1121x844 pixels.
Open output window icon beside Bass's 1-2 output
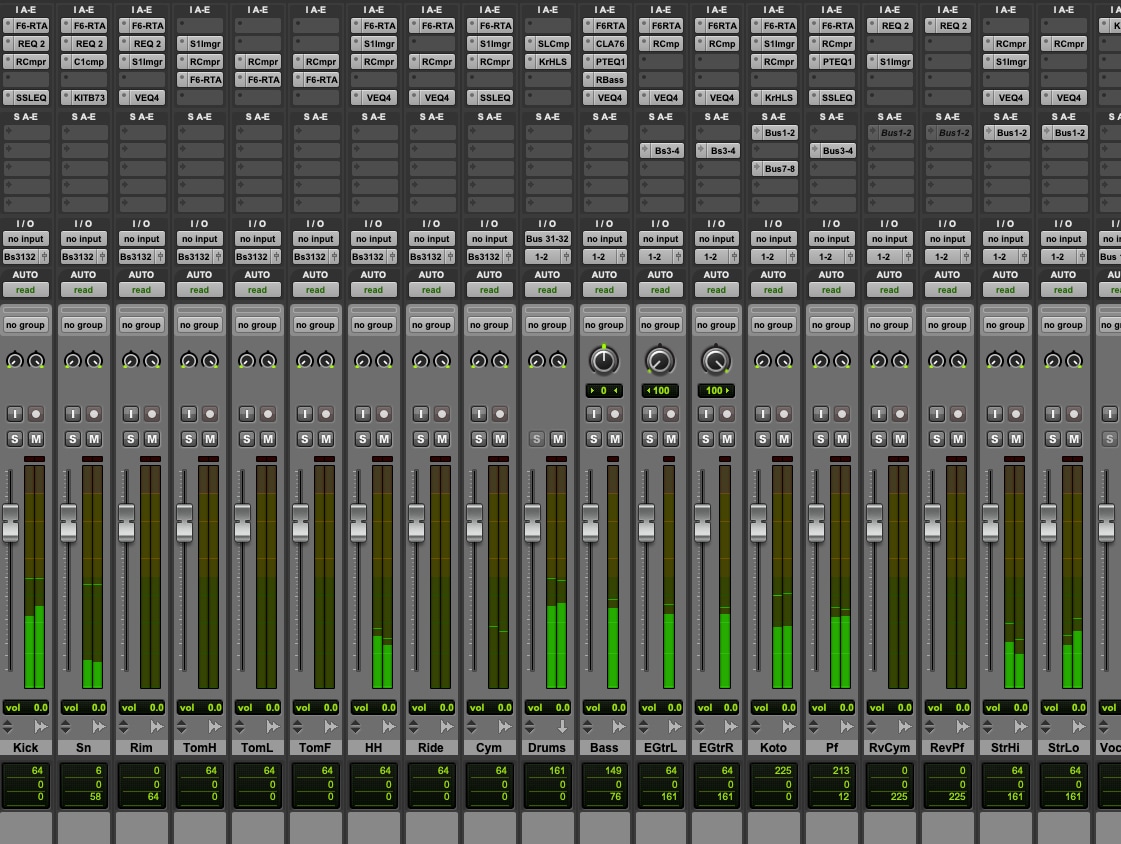coord(623,257)
